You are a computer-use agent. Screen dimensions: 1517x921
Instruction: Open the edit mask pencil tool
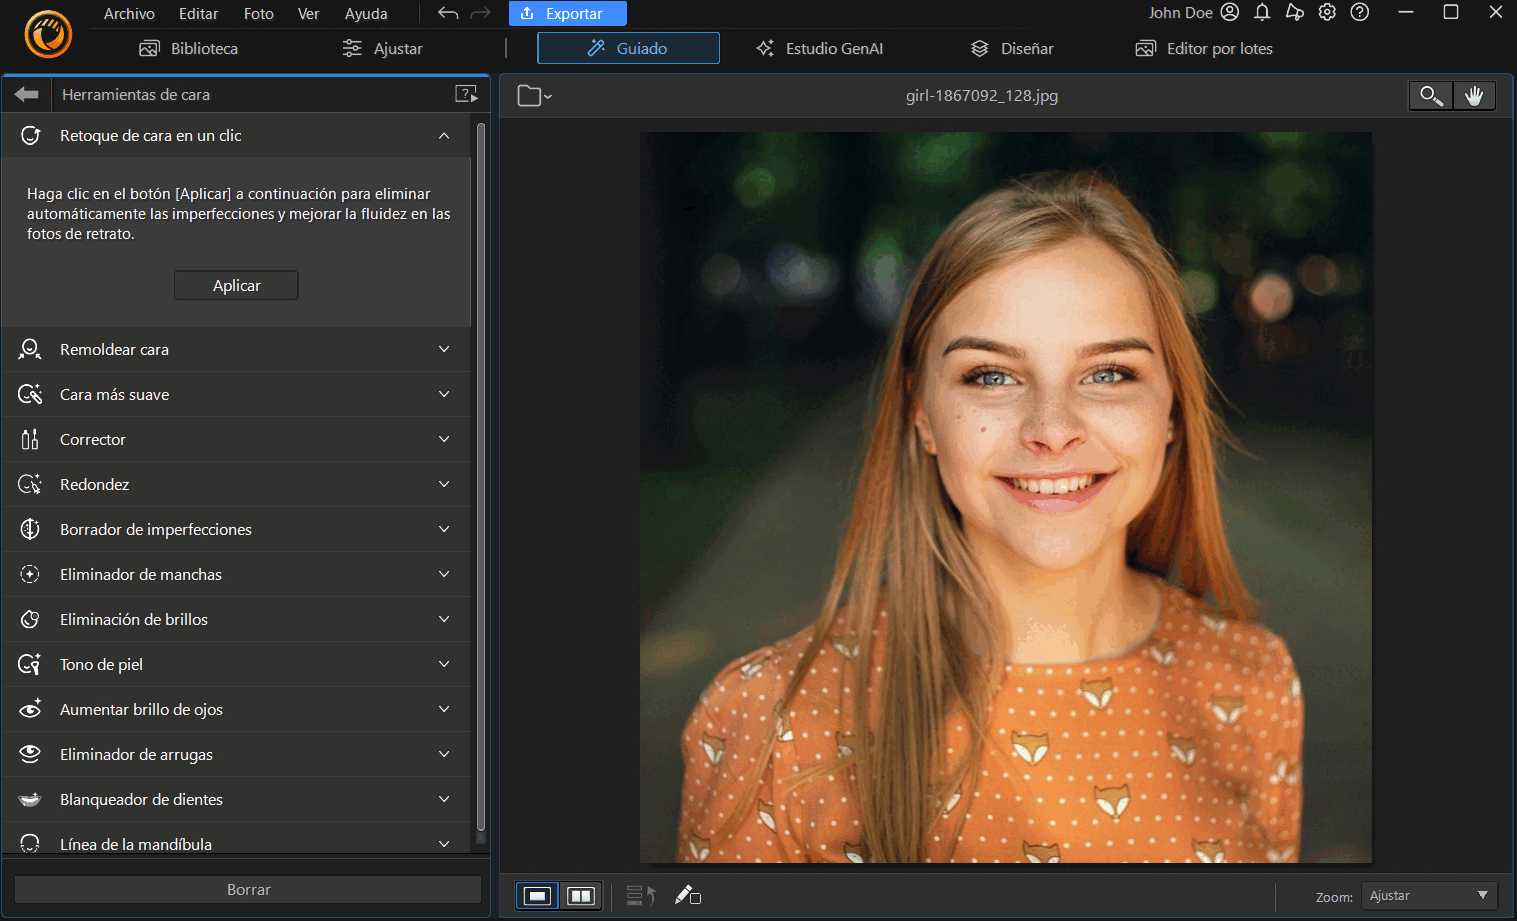[688, 895]
